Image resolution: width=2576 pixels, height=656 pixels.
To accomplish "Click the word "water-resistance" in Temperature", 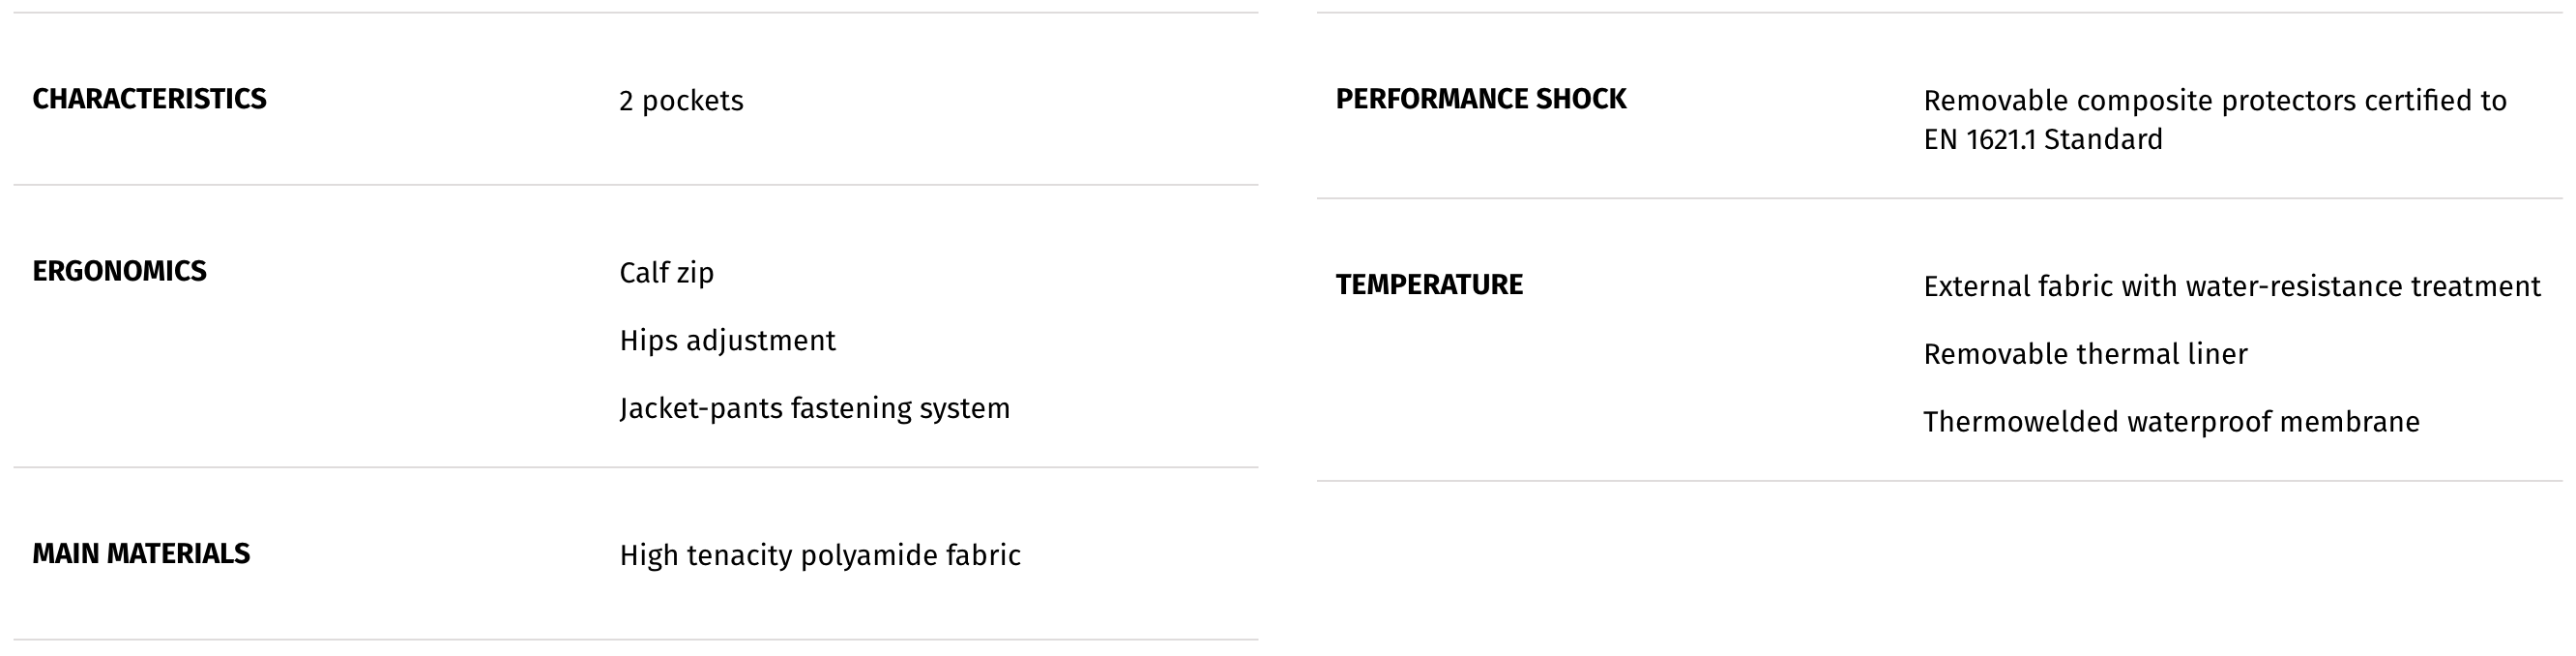I will [2294, 287].
